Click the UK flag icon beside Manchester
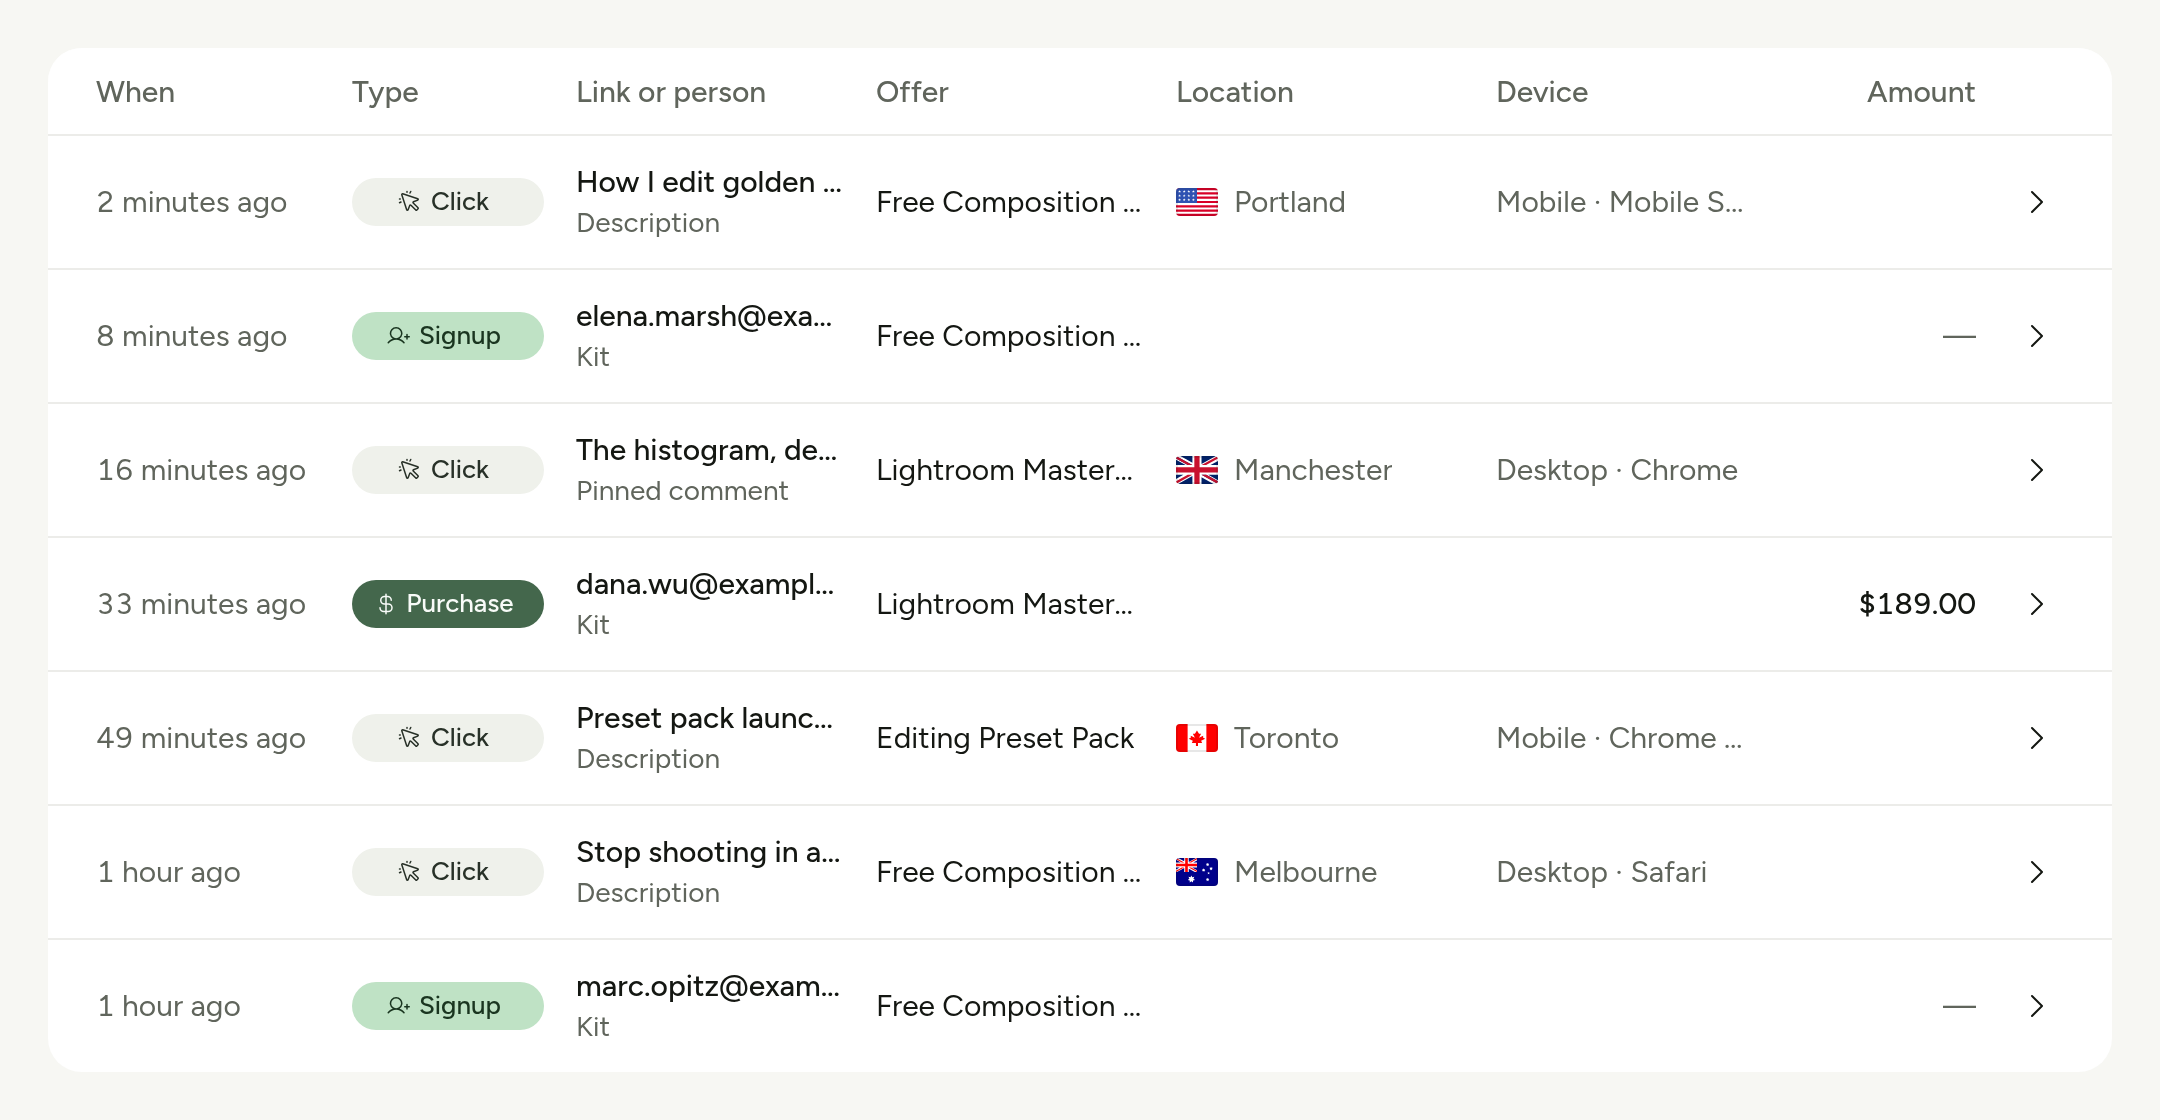Screen dimensions: 2160x1120 1196,470
